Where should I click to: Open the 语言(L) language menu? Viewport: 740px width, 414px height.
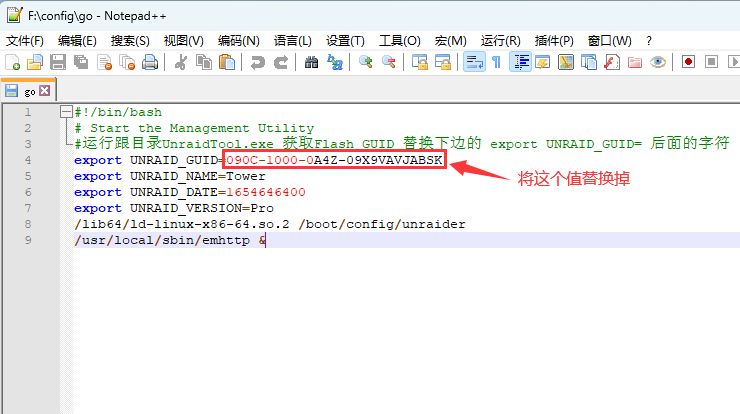click(x=292, y=40)
